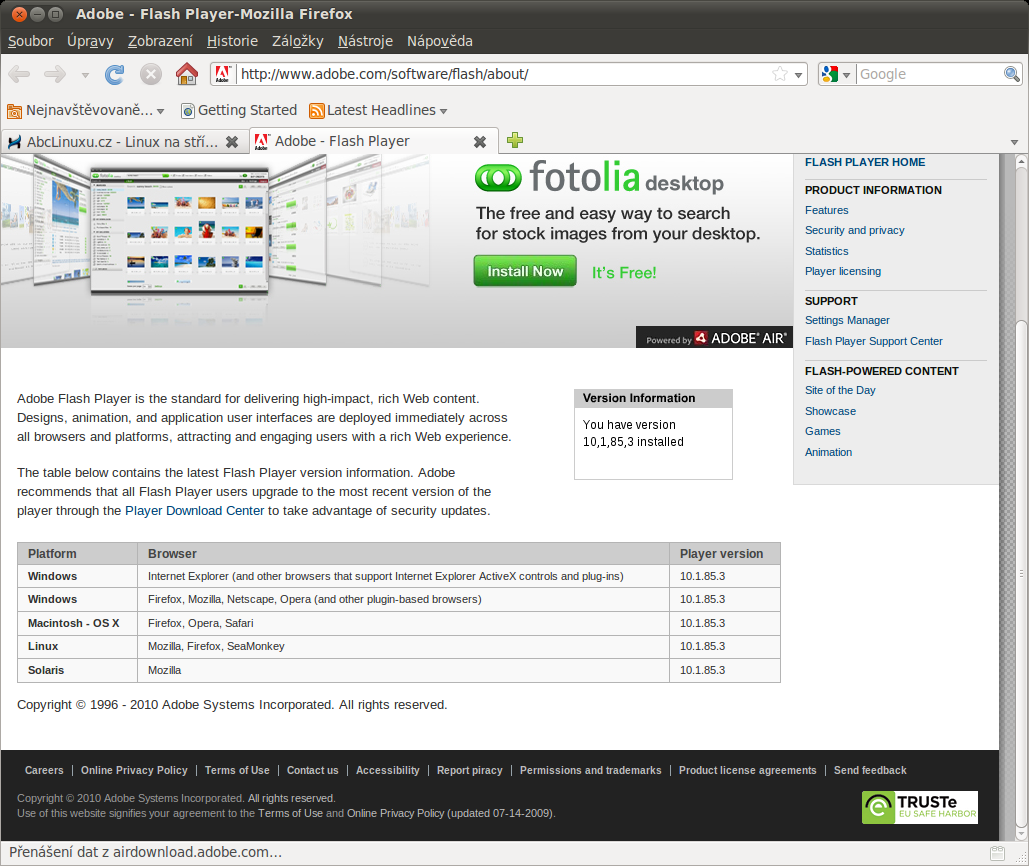Click the TRUSTe EU Safe Harbor badge
Image resolution: width=1029 pixels, height=866 pixels.
tap(919, 807)
